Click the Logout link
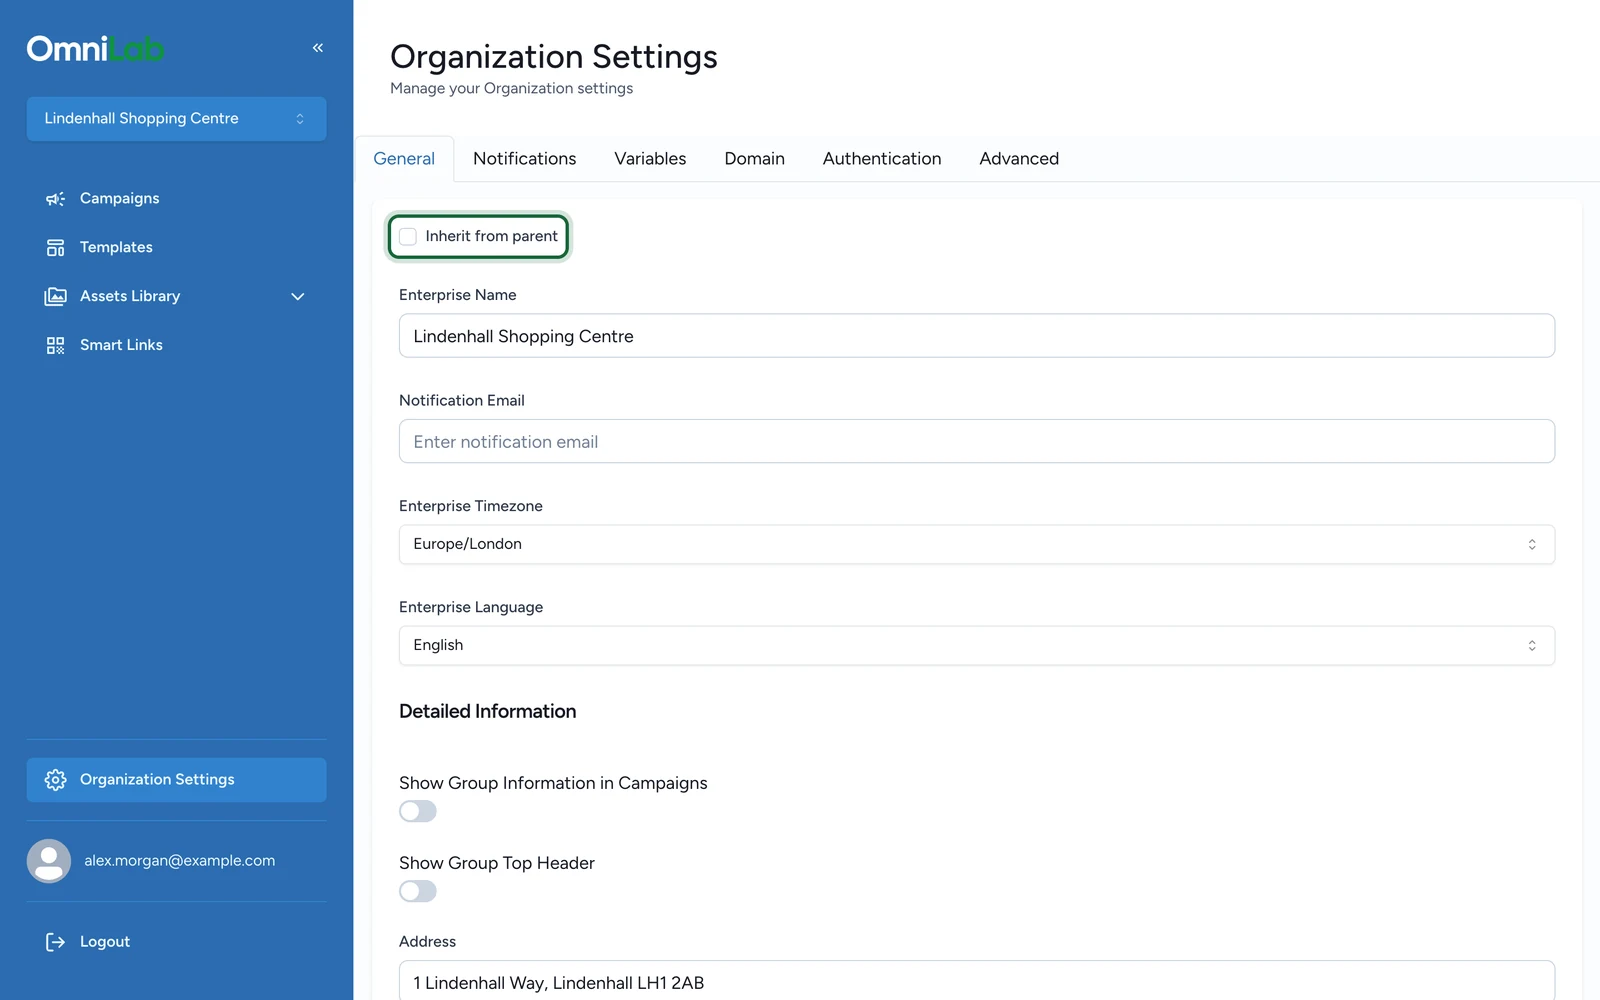Screen dimensions: 1600x1000 pyautogui.click(x=104, y=942)
